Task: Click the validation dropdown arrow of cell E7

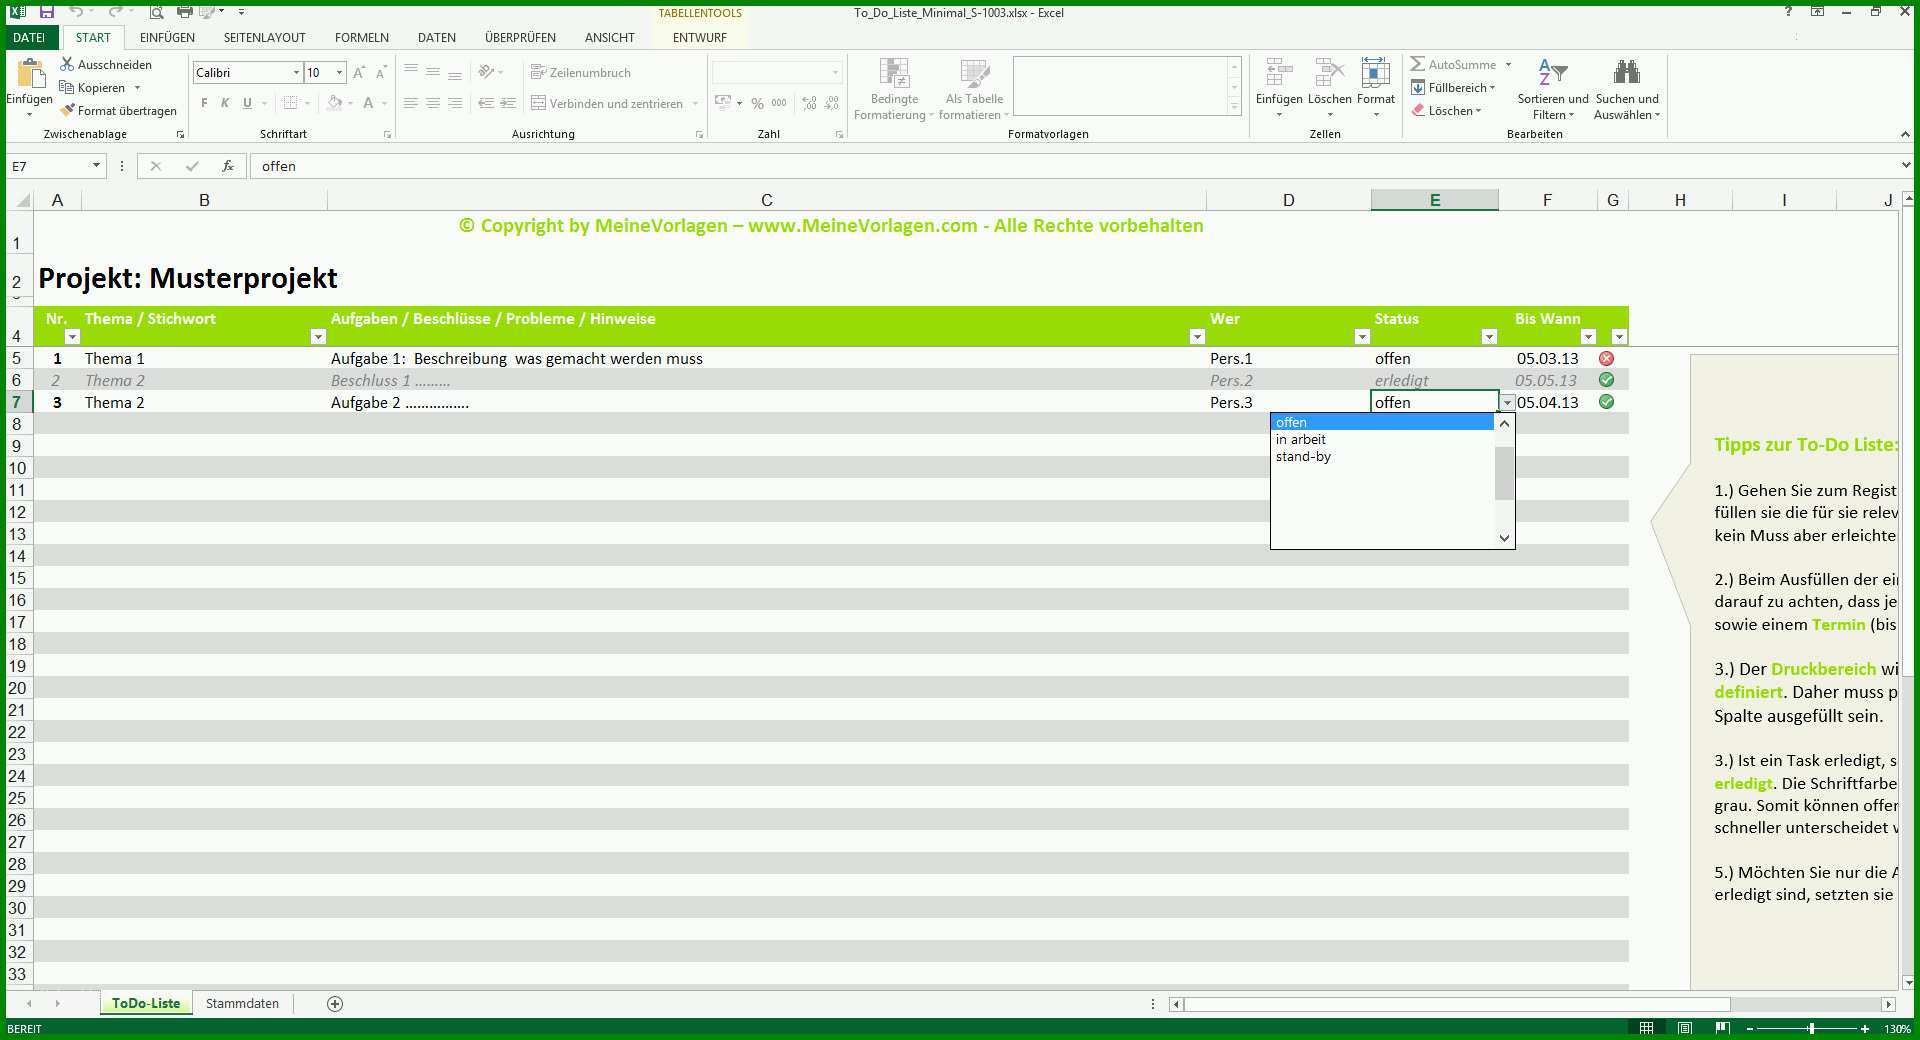Action: [1507, 402]
